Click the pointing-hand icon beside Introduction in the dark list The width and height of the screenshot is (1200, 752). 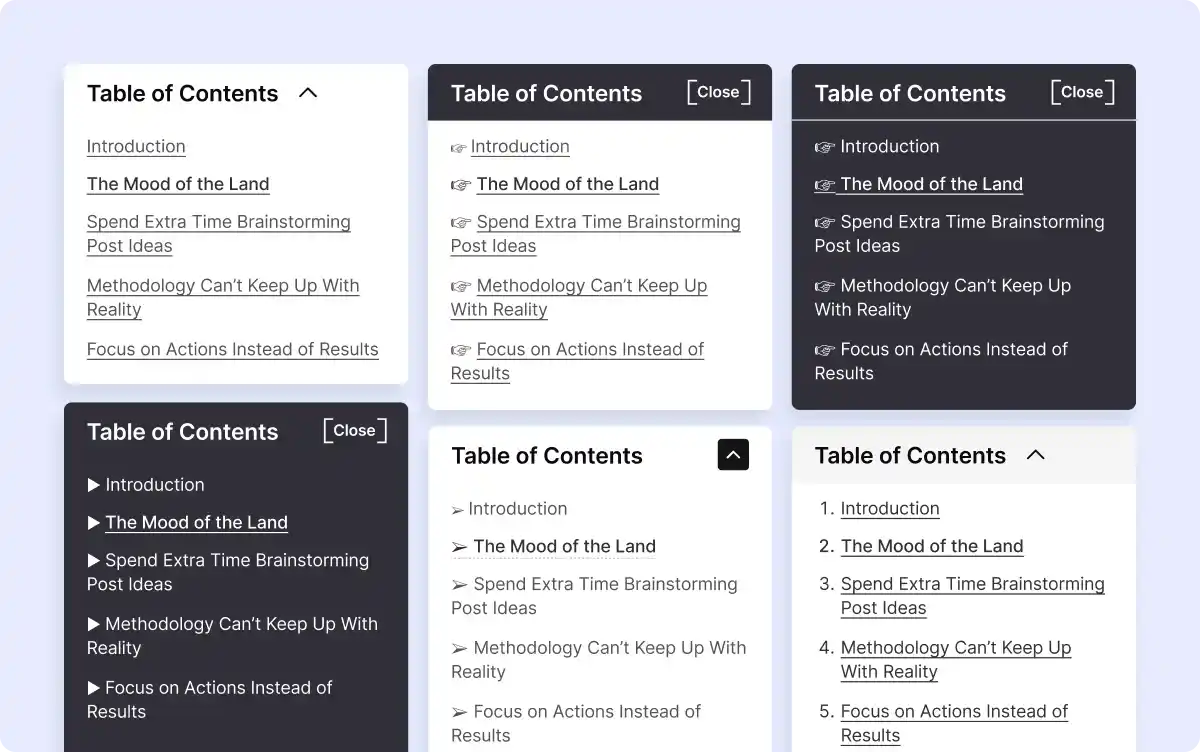824,147
